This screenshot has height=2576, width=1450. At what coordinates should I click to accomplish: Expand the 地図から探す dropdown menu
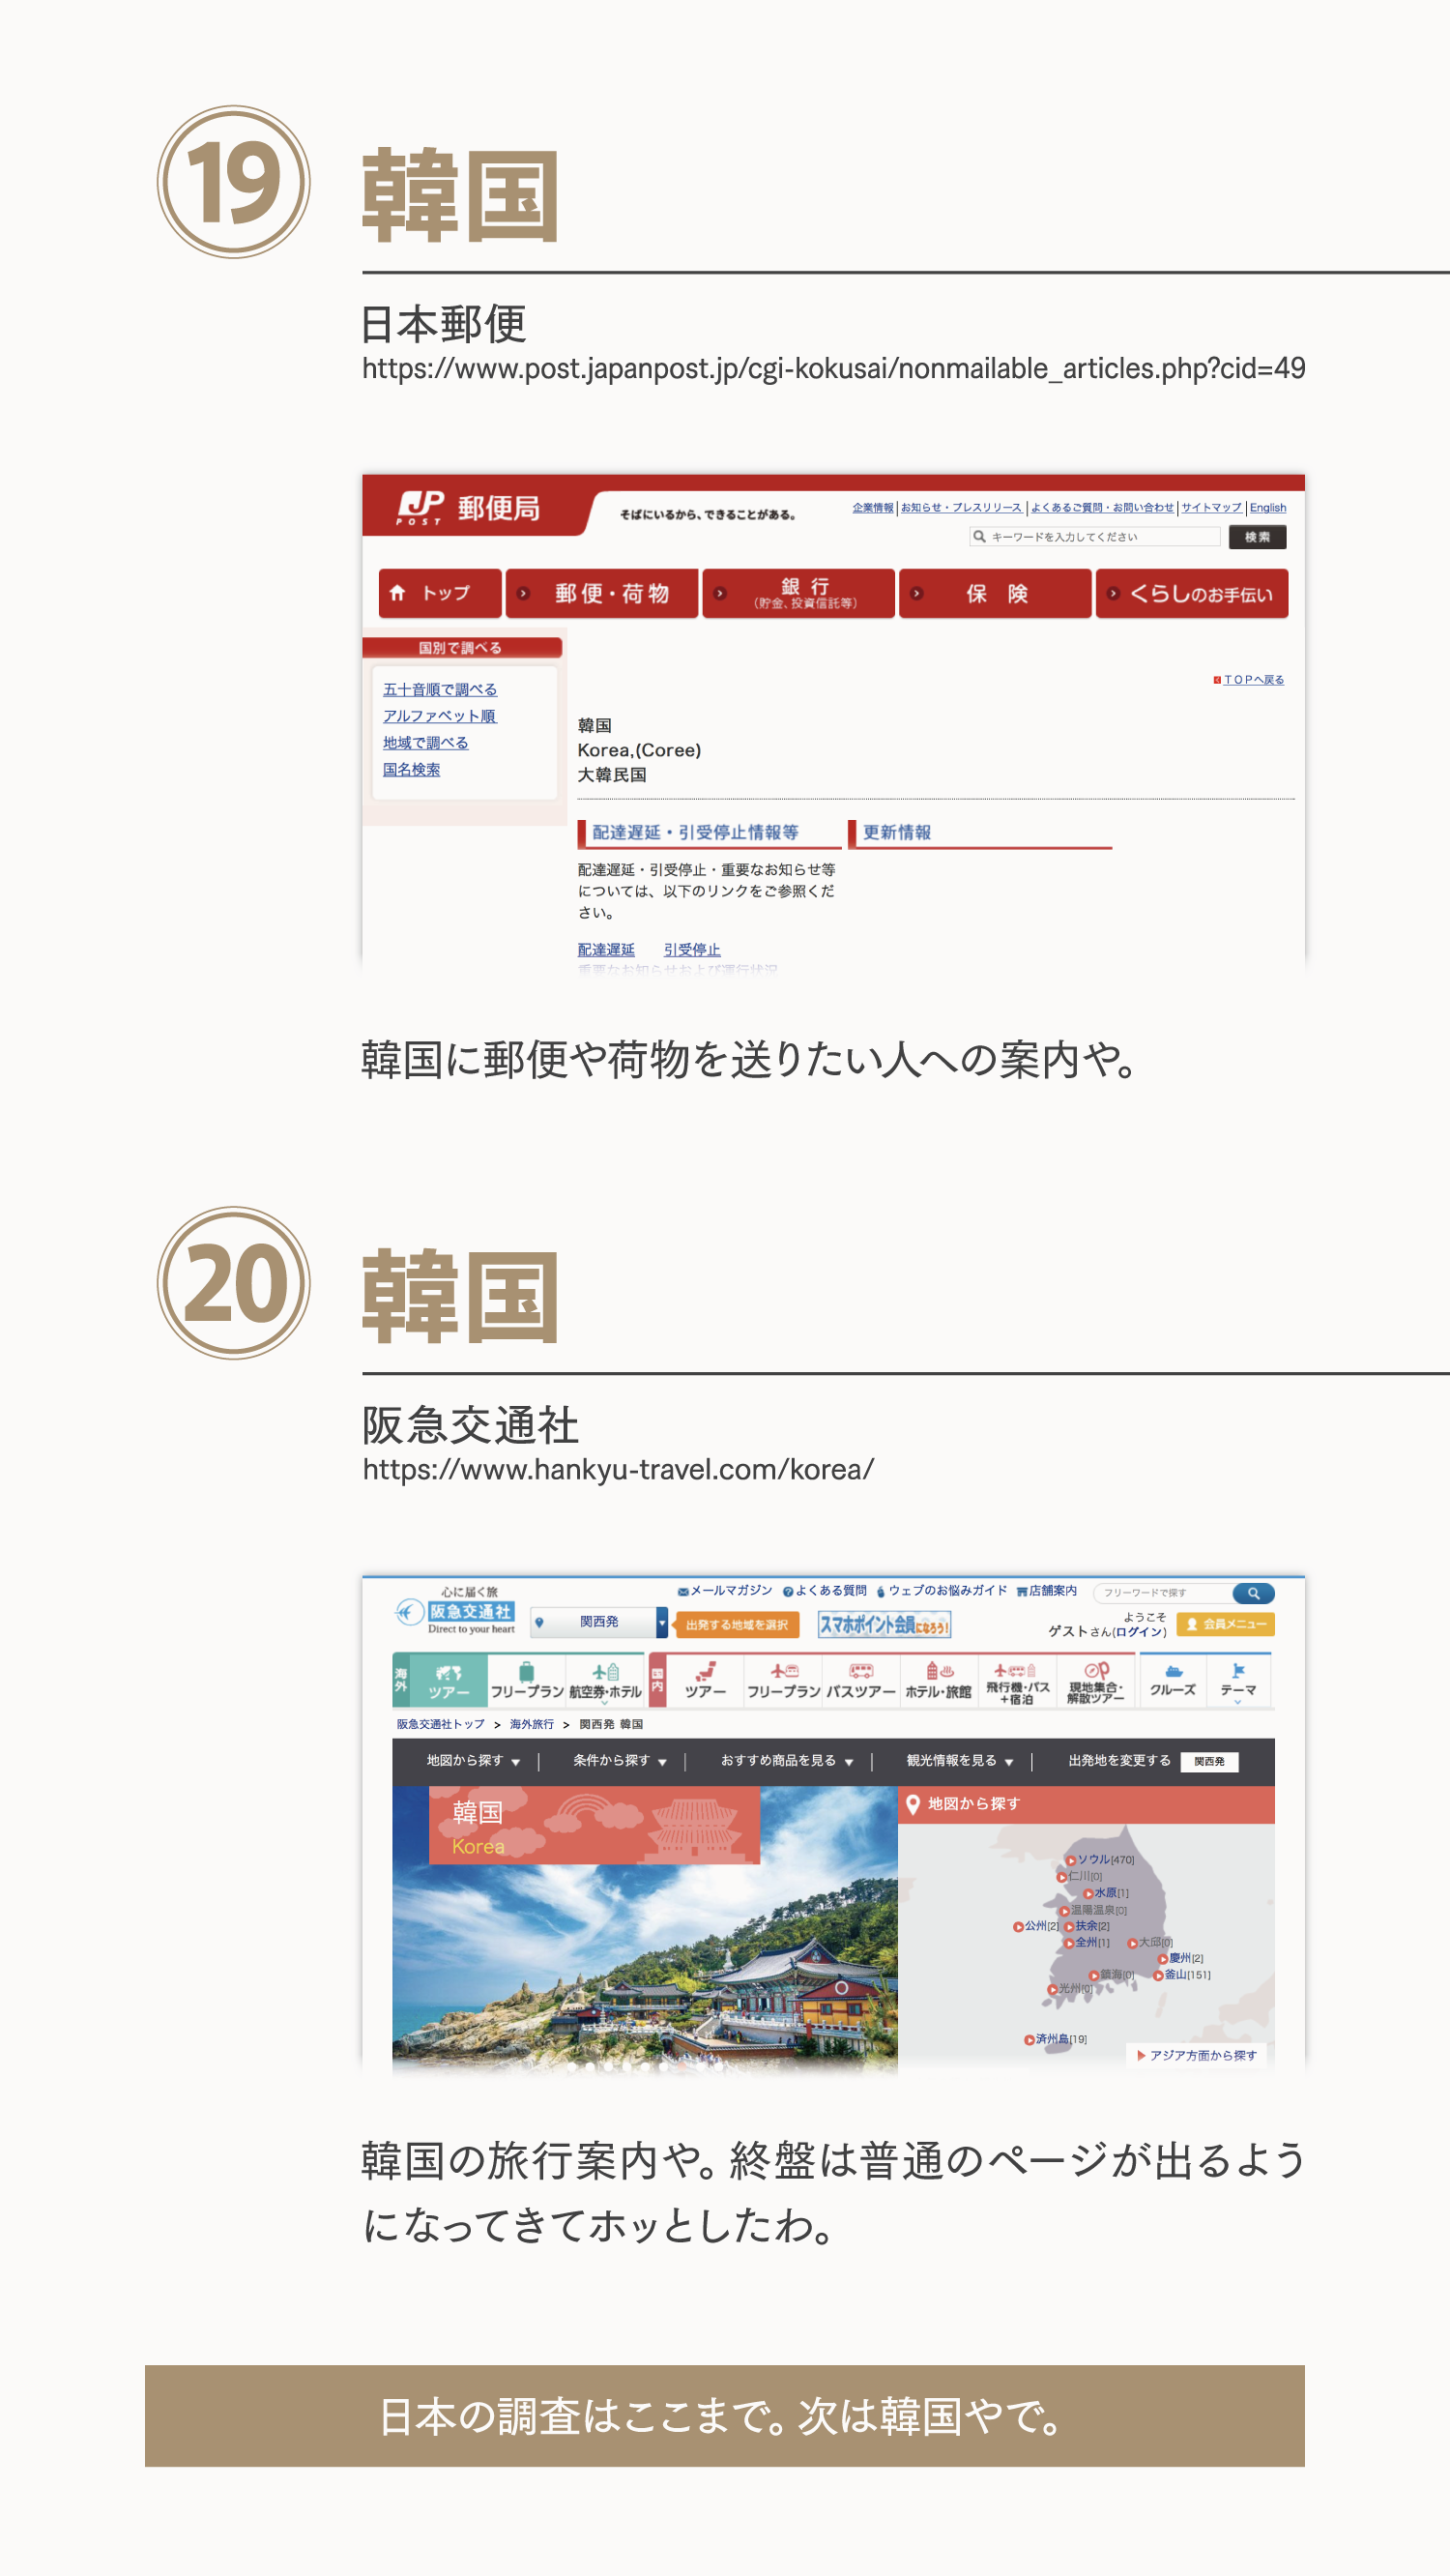[473, 1761]
